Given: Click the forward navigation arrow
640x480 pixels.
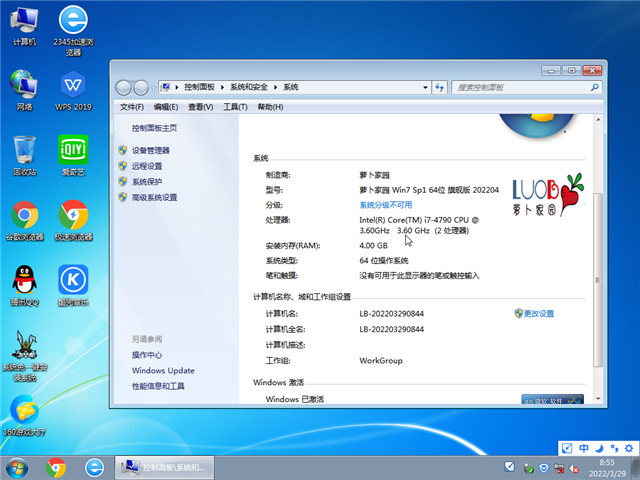Looking at the screenshot, I should point(141,87).
